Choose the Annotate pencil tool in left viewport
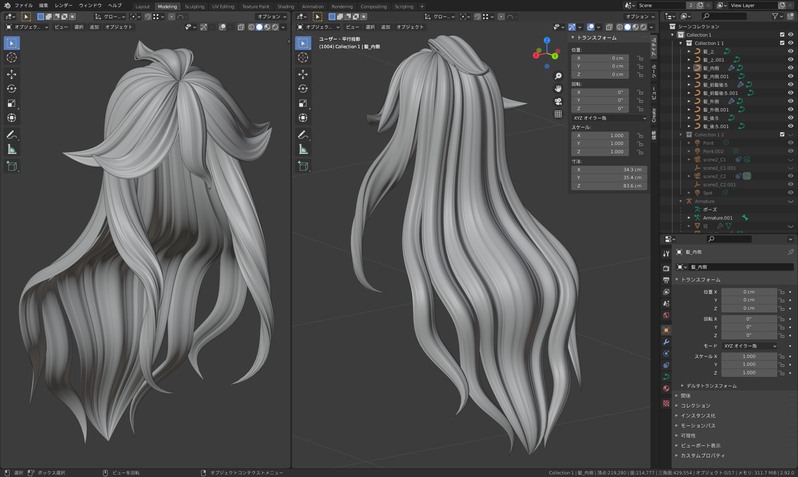Image resolution: width=798 pixels, height=477 pixels. (x=12, y=134)
